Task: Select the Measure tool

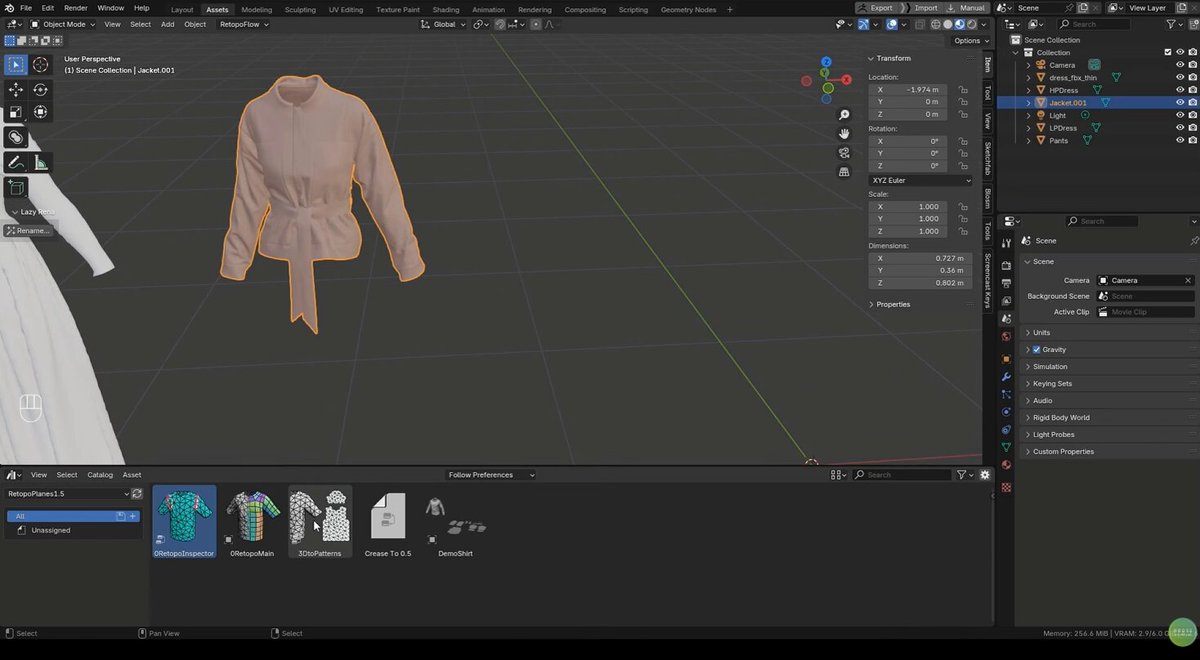Action: 40,162
